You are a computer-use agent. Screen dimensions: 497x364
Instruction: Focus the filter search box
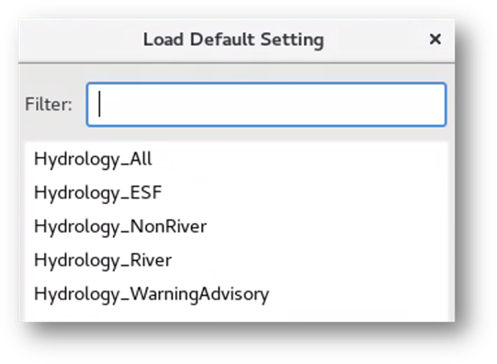coord(266,104)
